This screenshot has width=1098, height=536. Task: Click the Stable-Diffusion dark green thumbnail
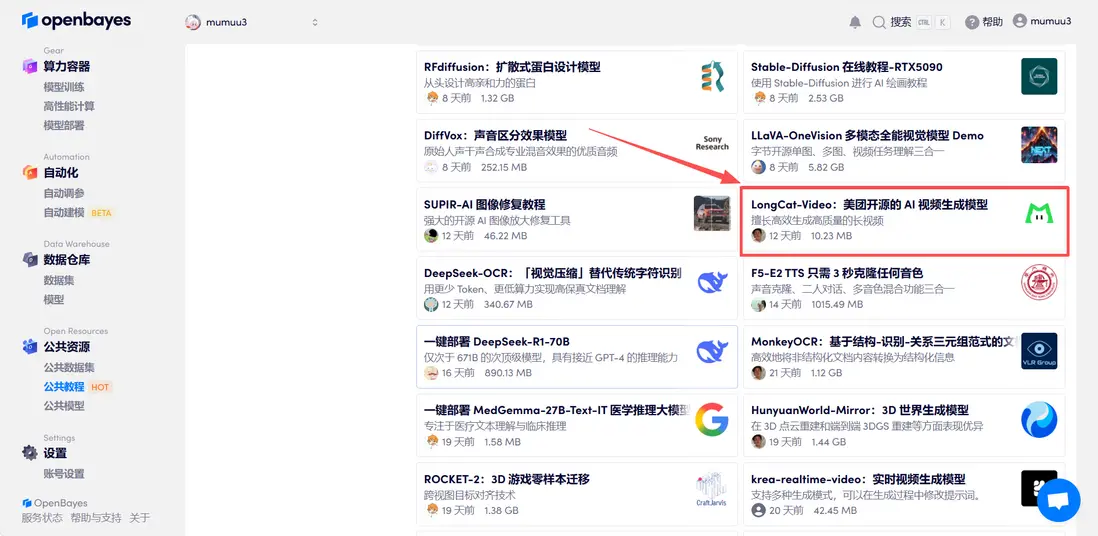coord(1039,76)
